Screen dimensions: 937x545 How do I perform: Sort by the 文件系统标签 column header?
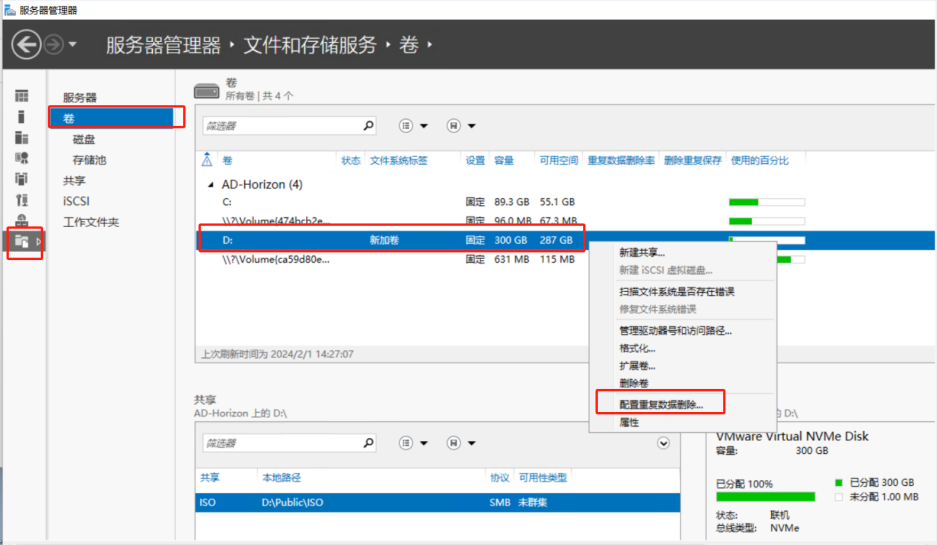coord(399,160)
